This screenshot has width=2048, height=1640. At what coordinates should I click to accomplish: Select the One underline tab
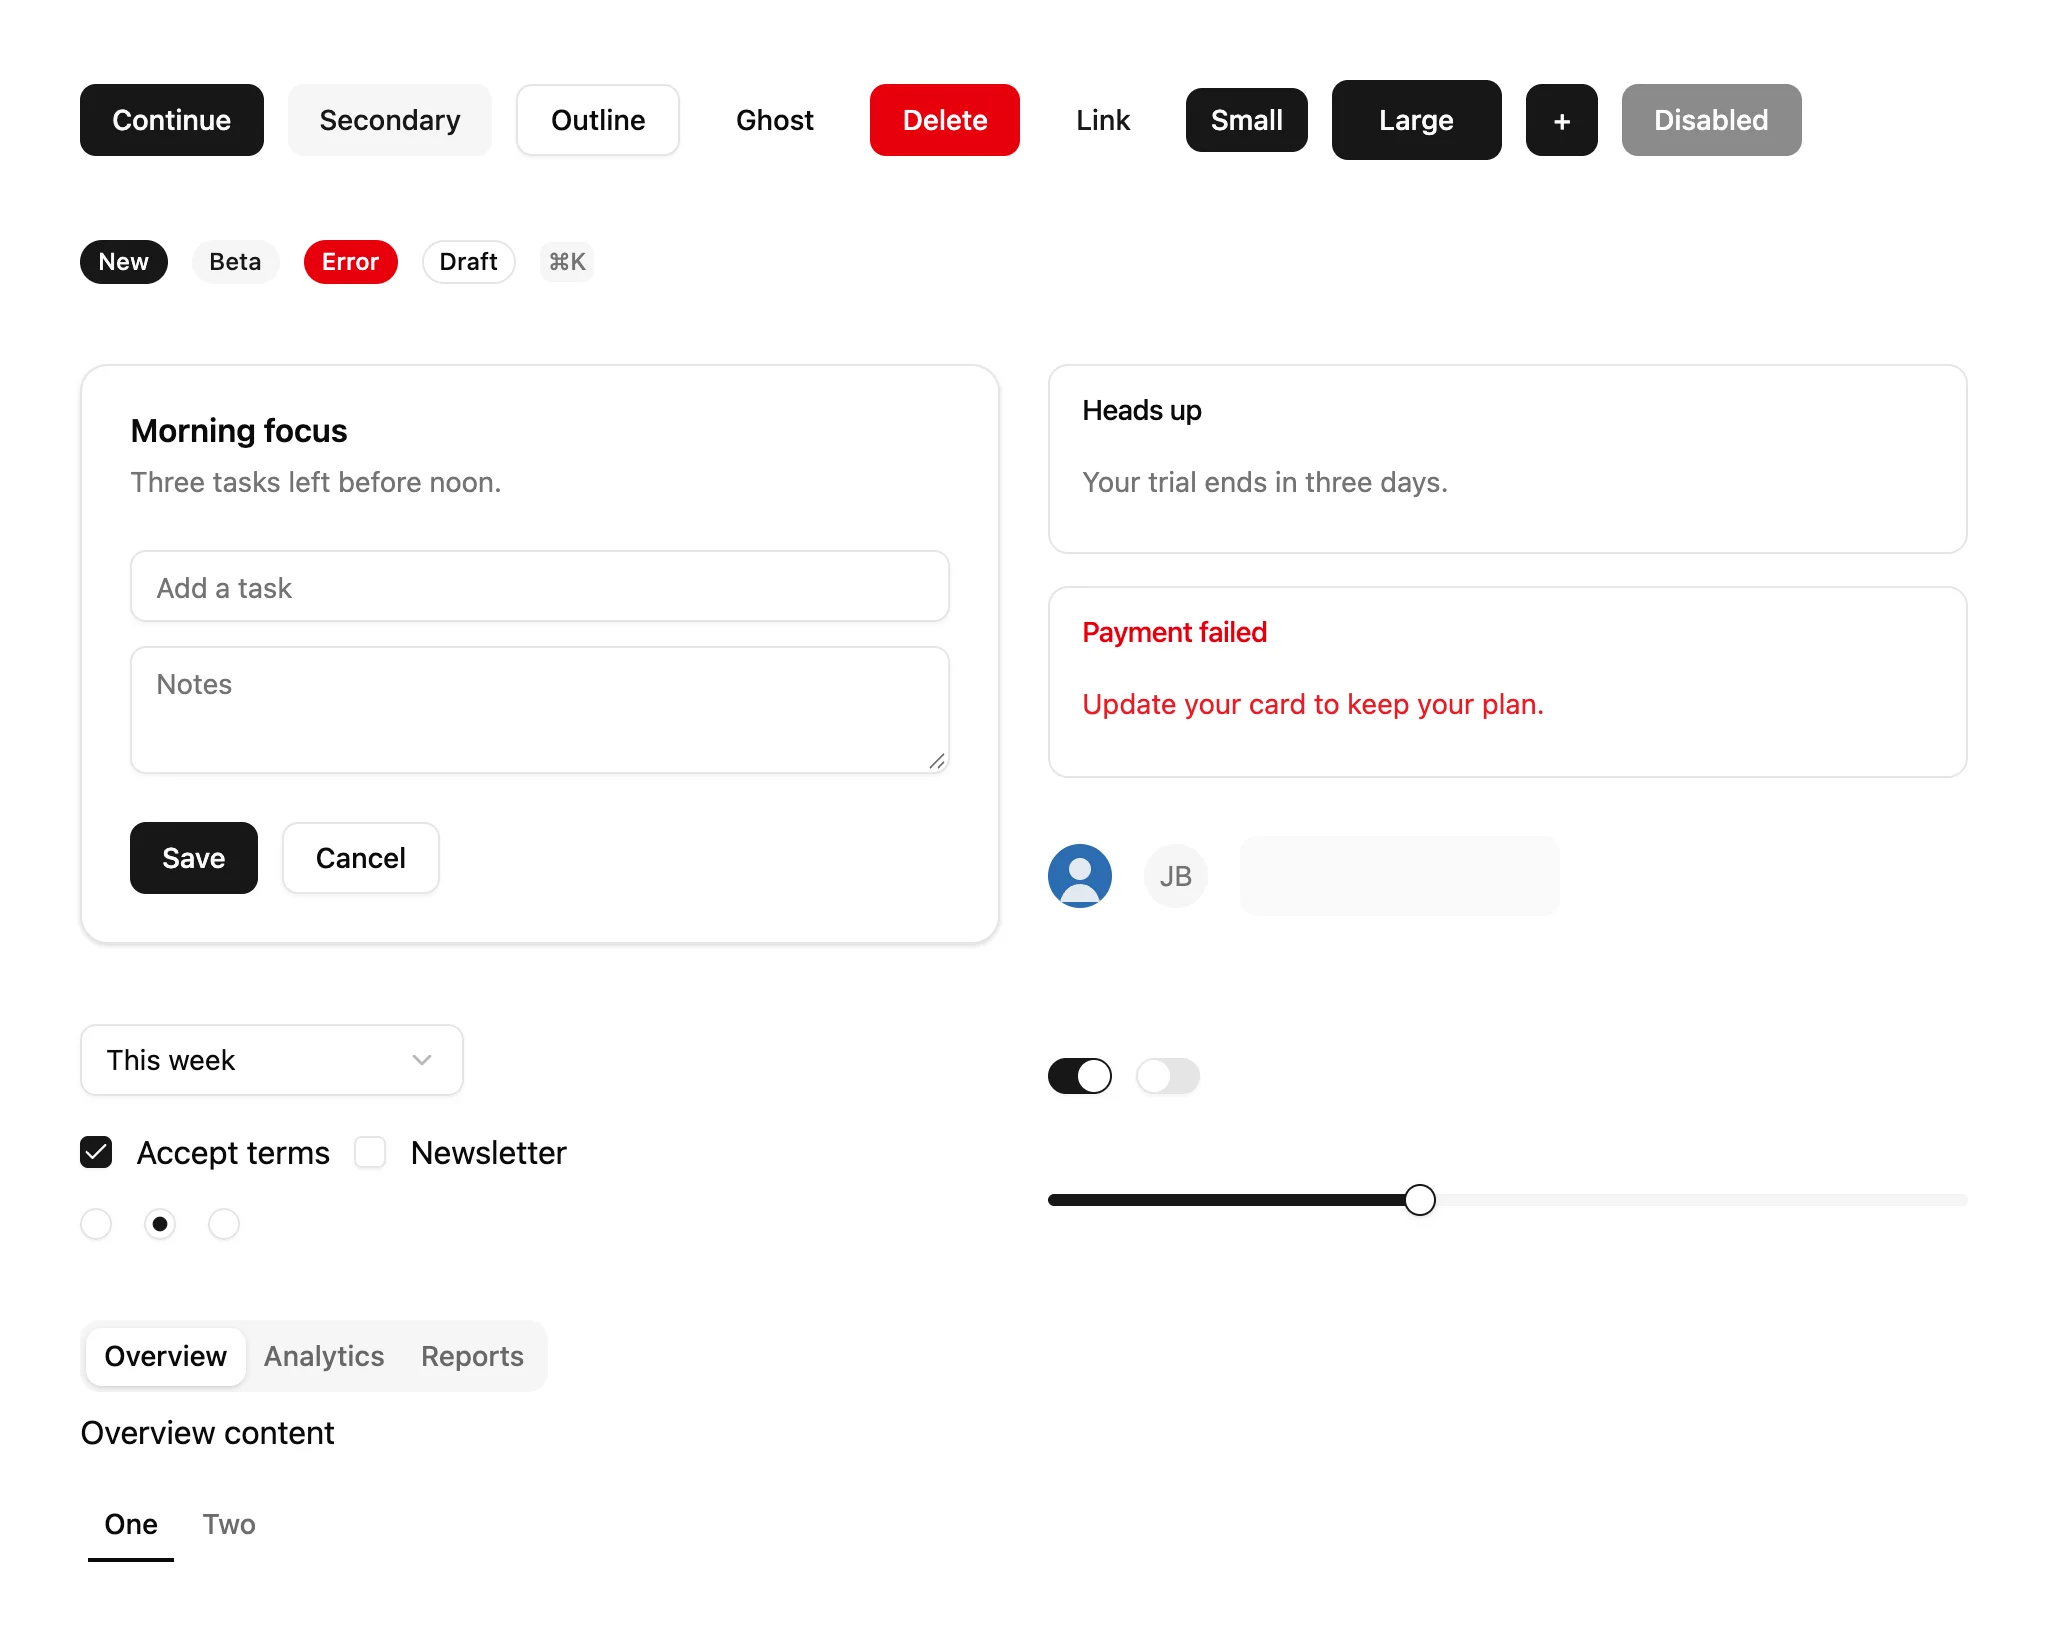(x=131, y=1525)
